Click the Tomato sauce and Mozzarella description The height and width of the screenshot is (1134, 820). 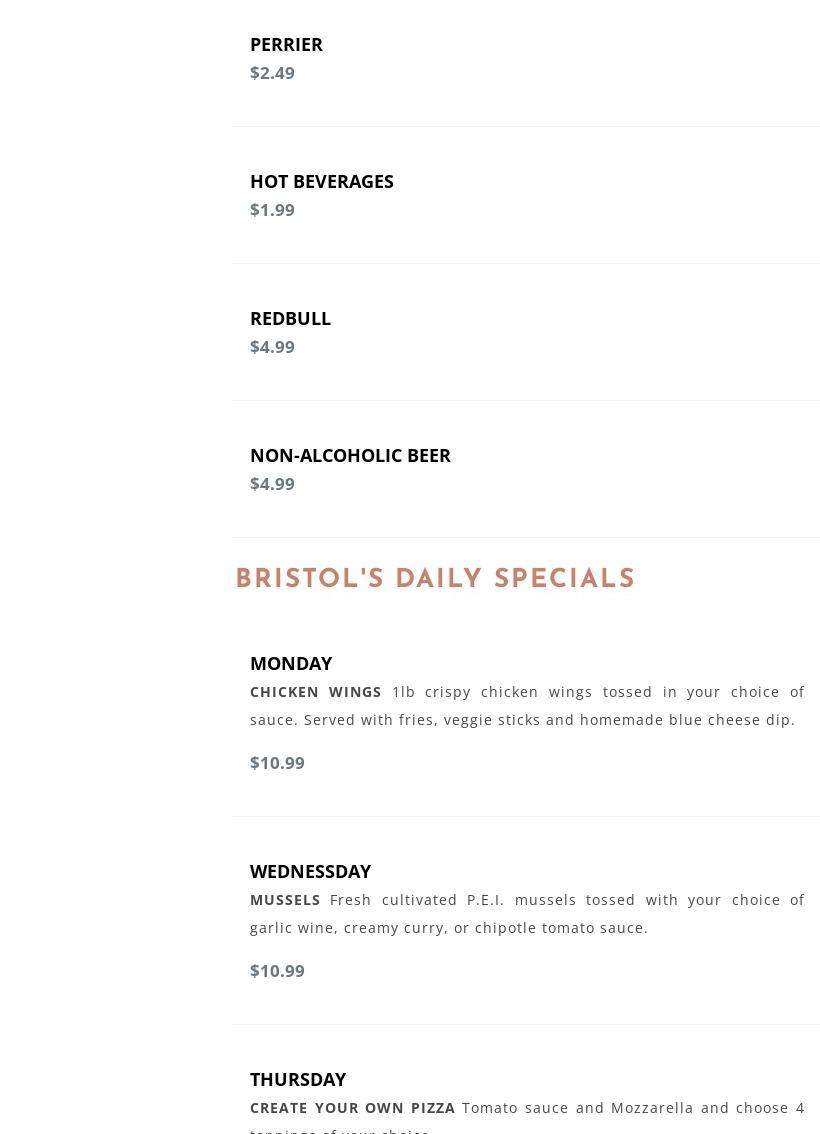pyautogui.click(x=632, y=1108)
